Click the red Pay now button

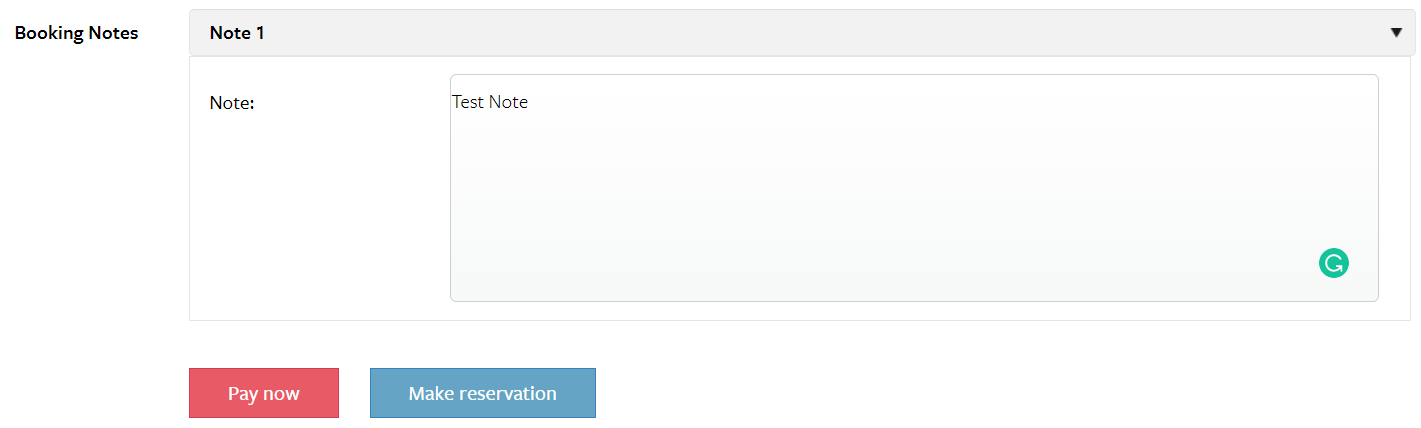264,393
